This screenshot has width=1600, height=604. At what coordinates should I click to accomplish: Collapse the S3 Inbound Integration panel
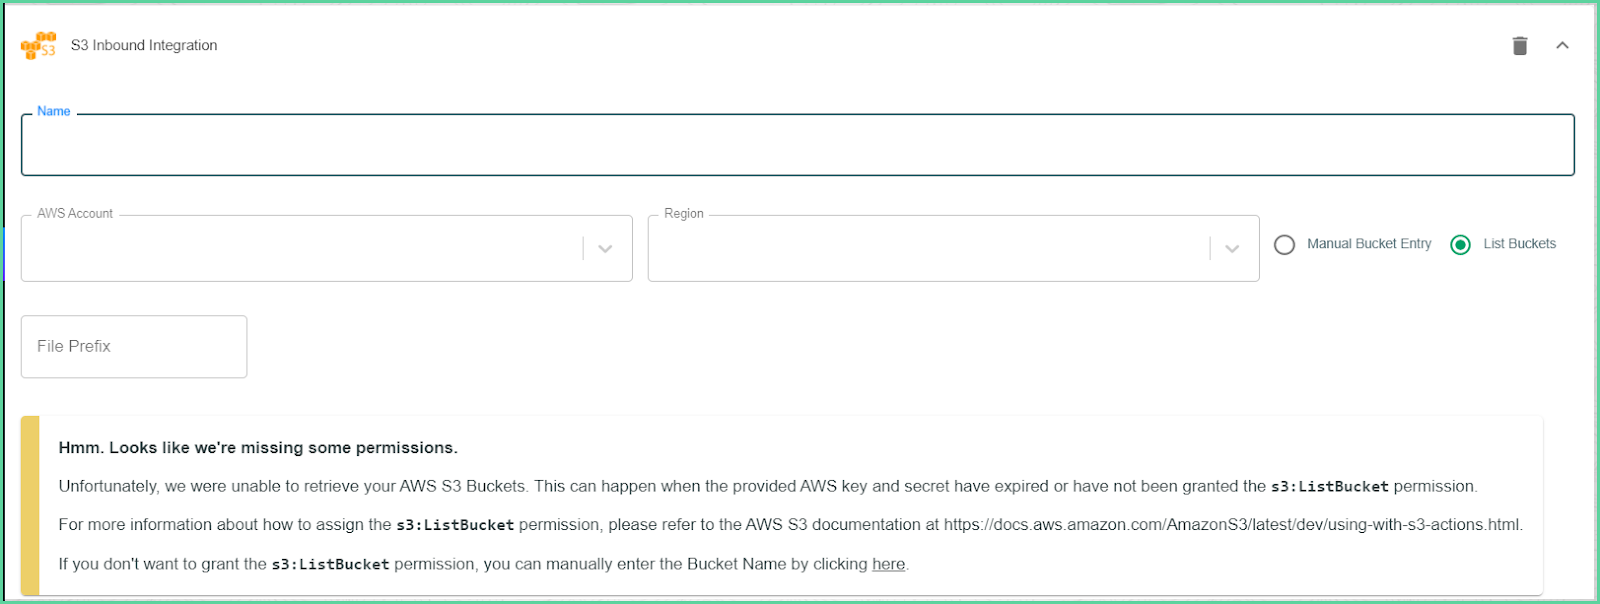pyautogui.click(x=1562, y=46)
